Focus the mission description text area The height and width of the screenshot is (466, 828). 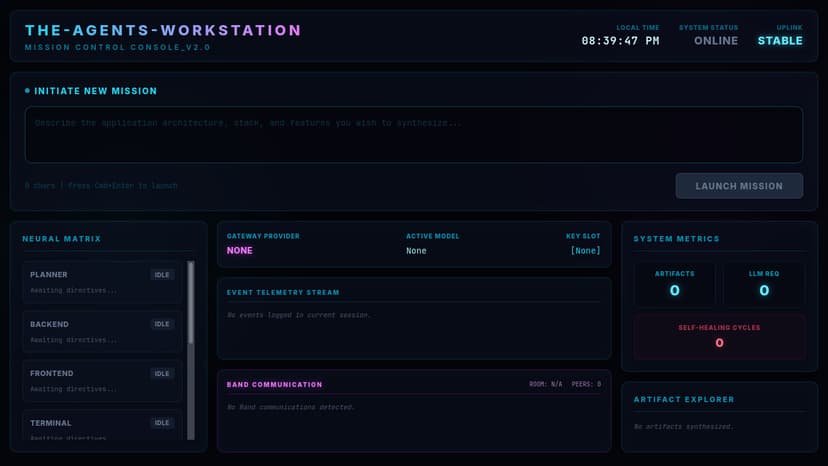[x=414, y=135]
